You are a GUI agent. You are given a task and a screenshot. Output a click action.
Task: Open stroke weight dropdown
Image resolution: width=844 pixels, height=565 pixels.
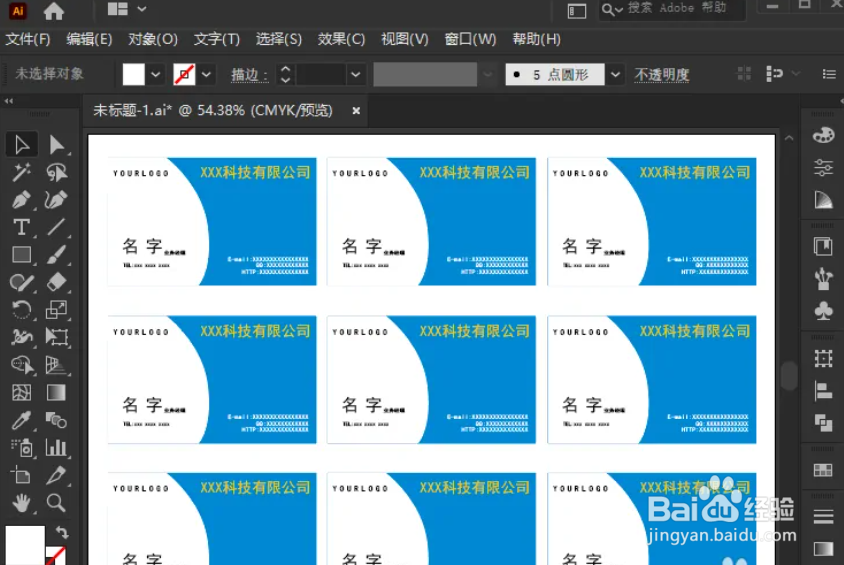[x=355, y=74]
